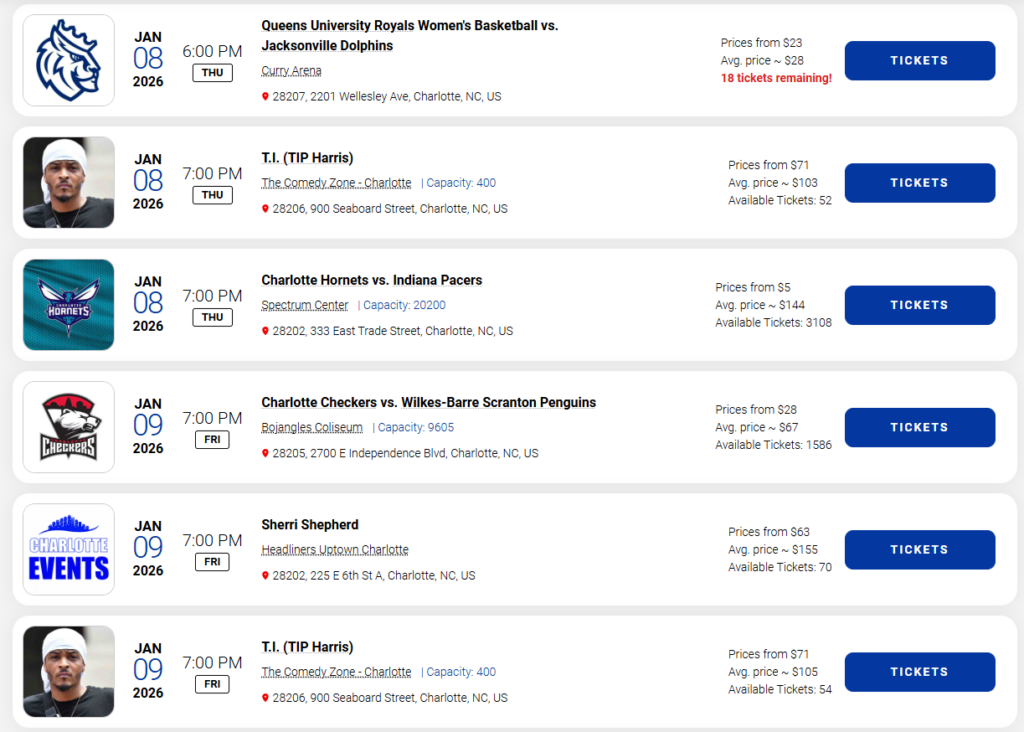1024x732 pixels.
Task: Select the Sherri Shepherd event title
Action: tap(309, 525)
